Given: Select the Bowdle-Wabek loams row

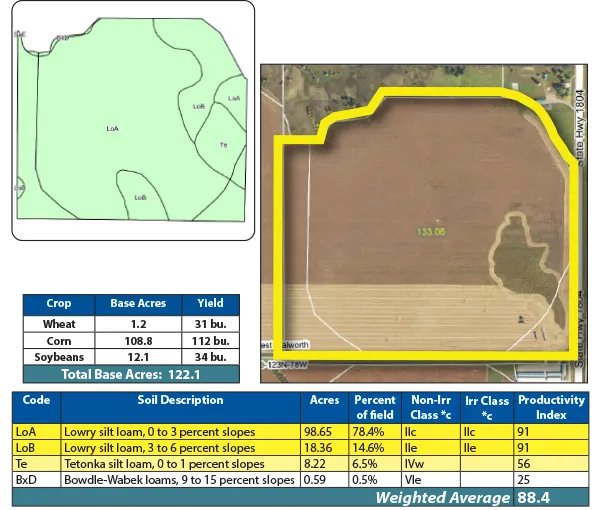Looking at the screenshot, I should pos(180,479).
